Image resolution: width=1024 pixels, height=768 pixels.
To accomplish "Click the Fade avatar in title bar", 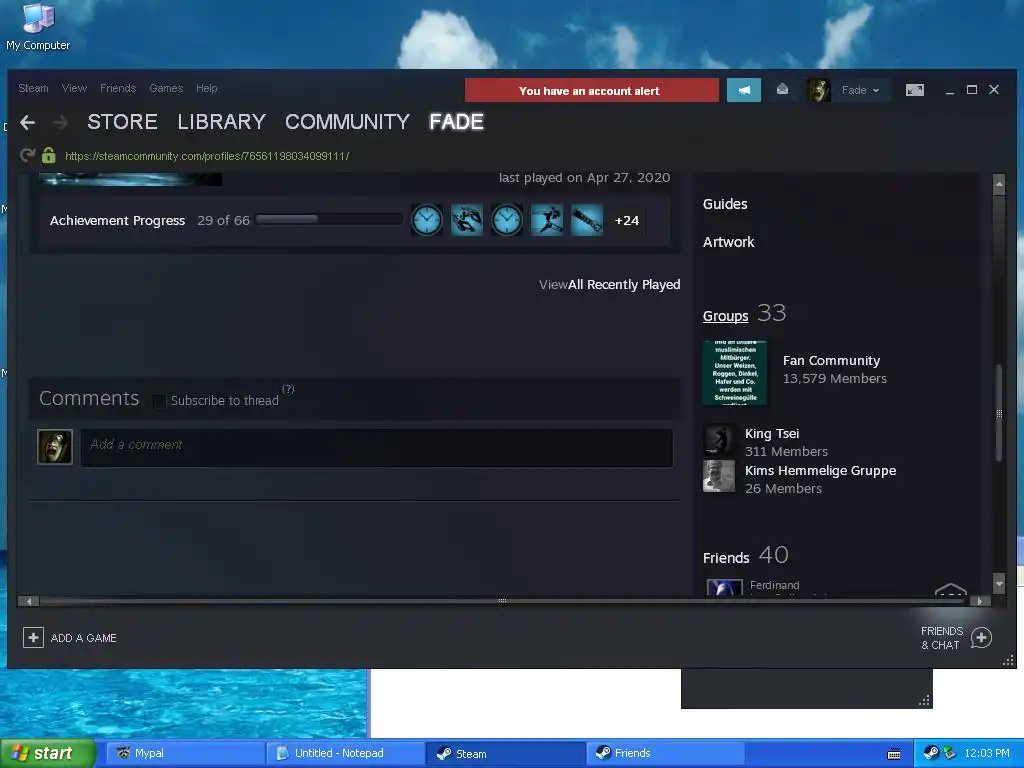I will (x=819, y=90).
